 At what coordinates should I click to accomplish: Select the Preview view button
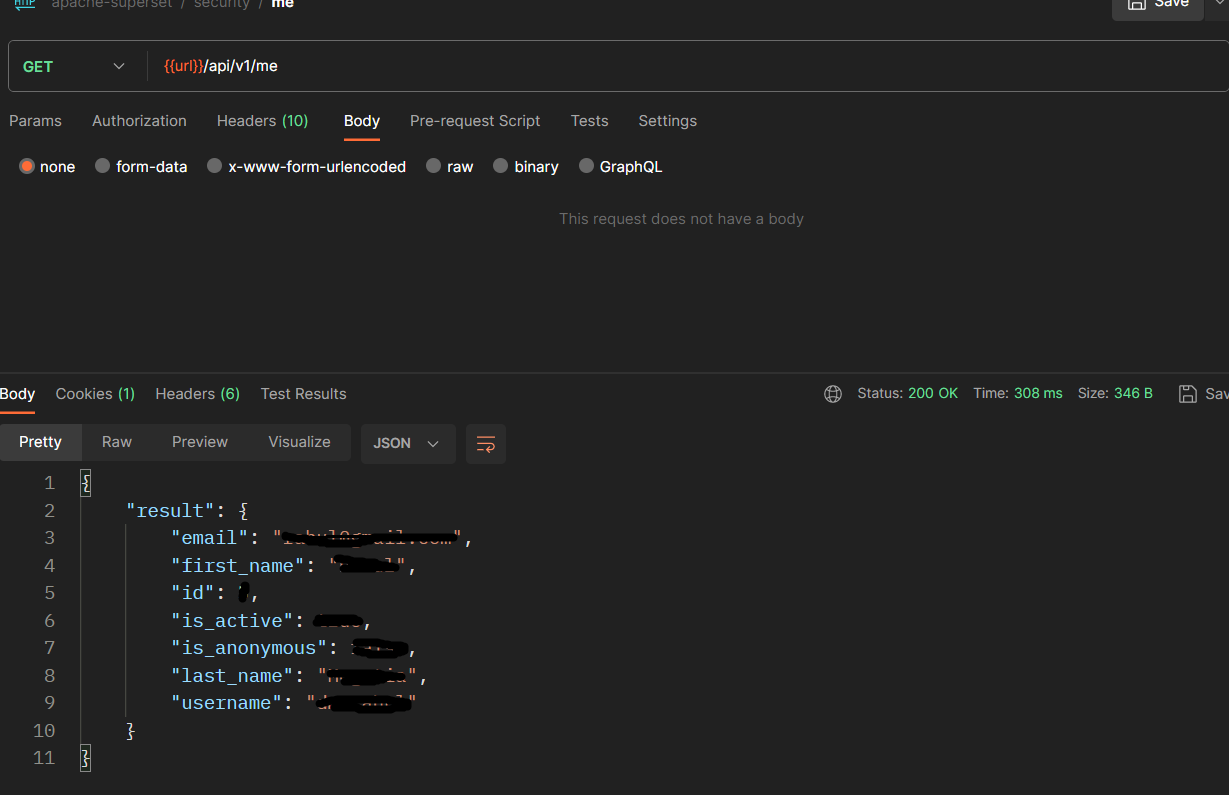(200, 442)
